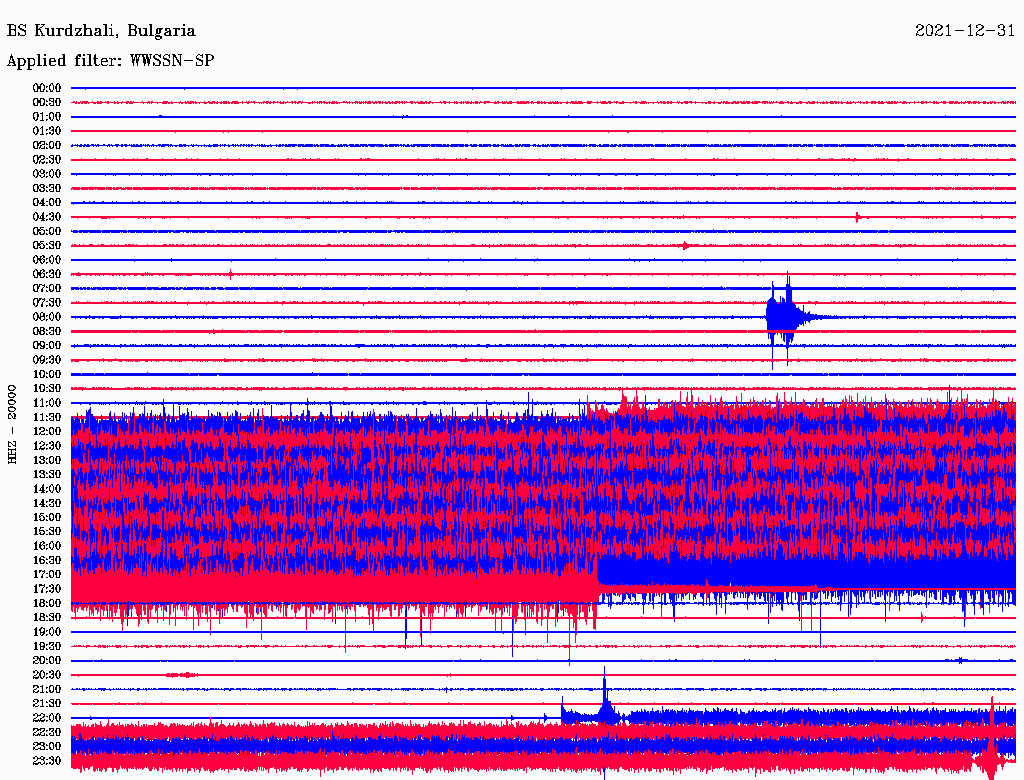Screen dimensions: 1024x780
Task: Click the 09:30 time label
Action: click(x=47, y=360)
